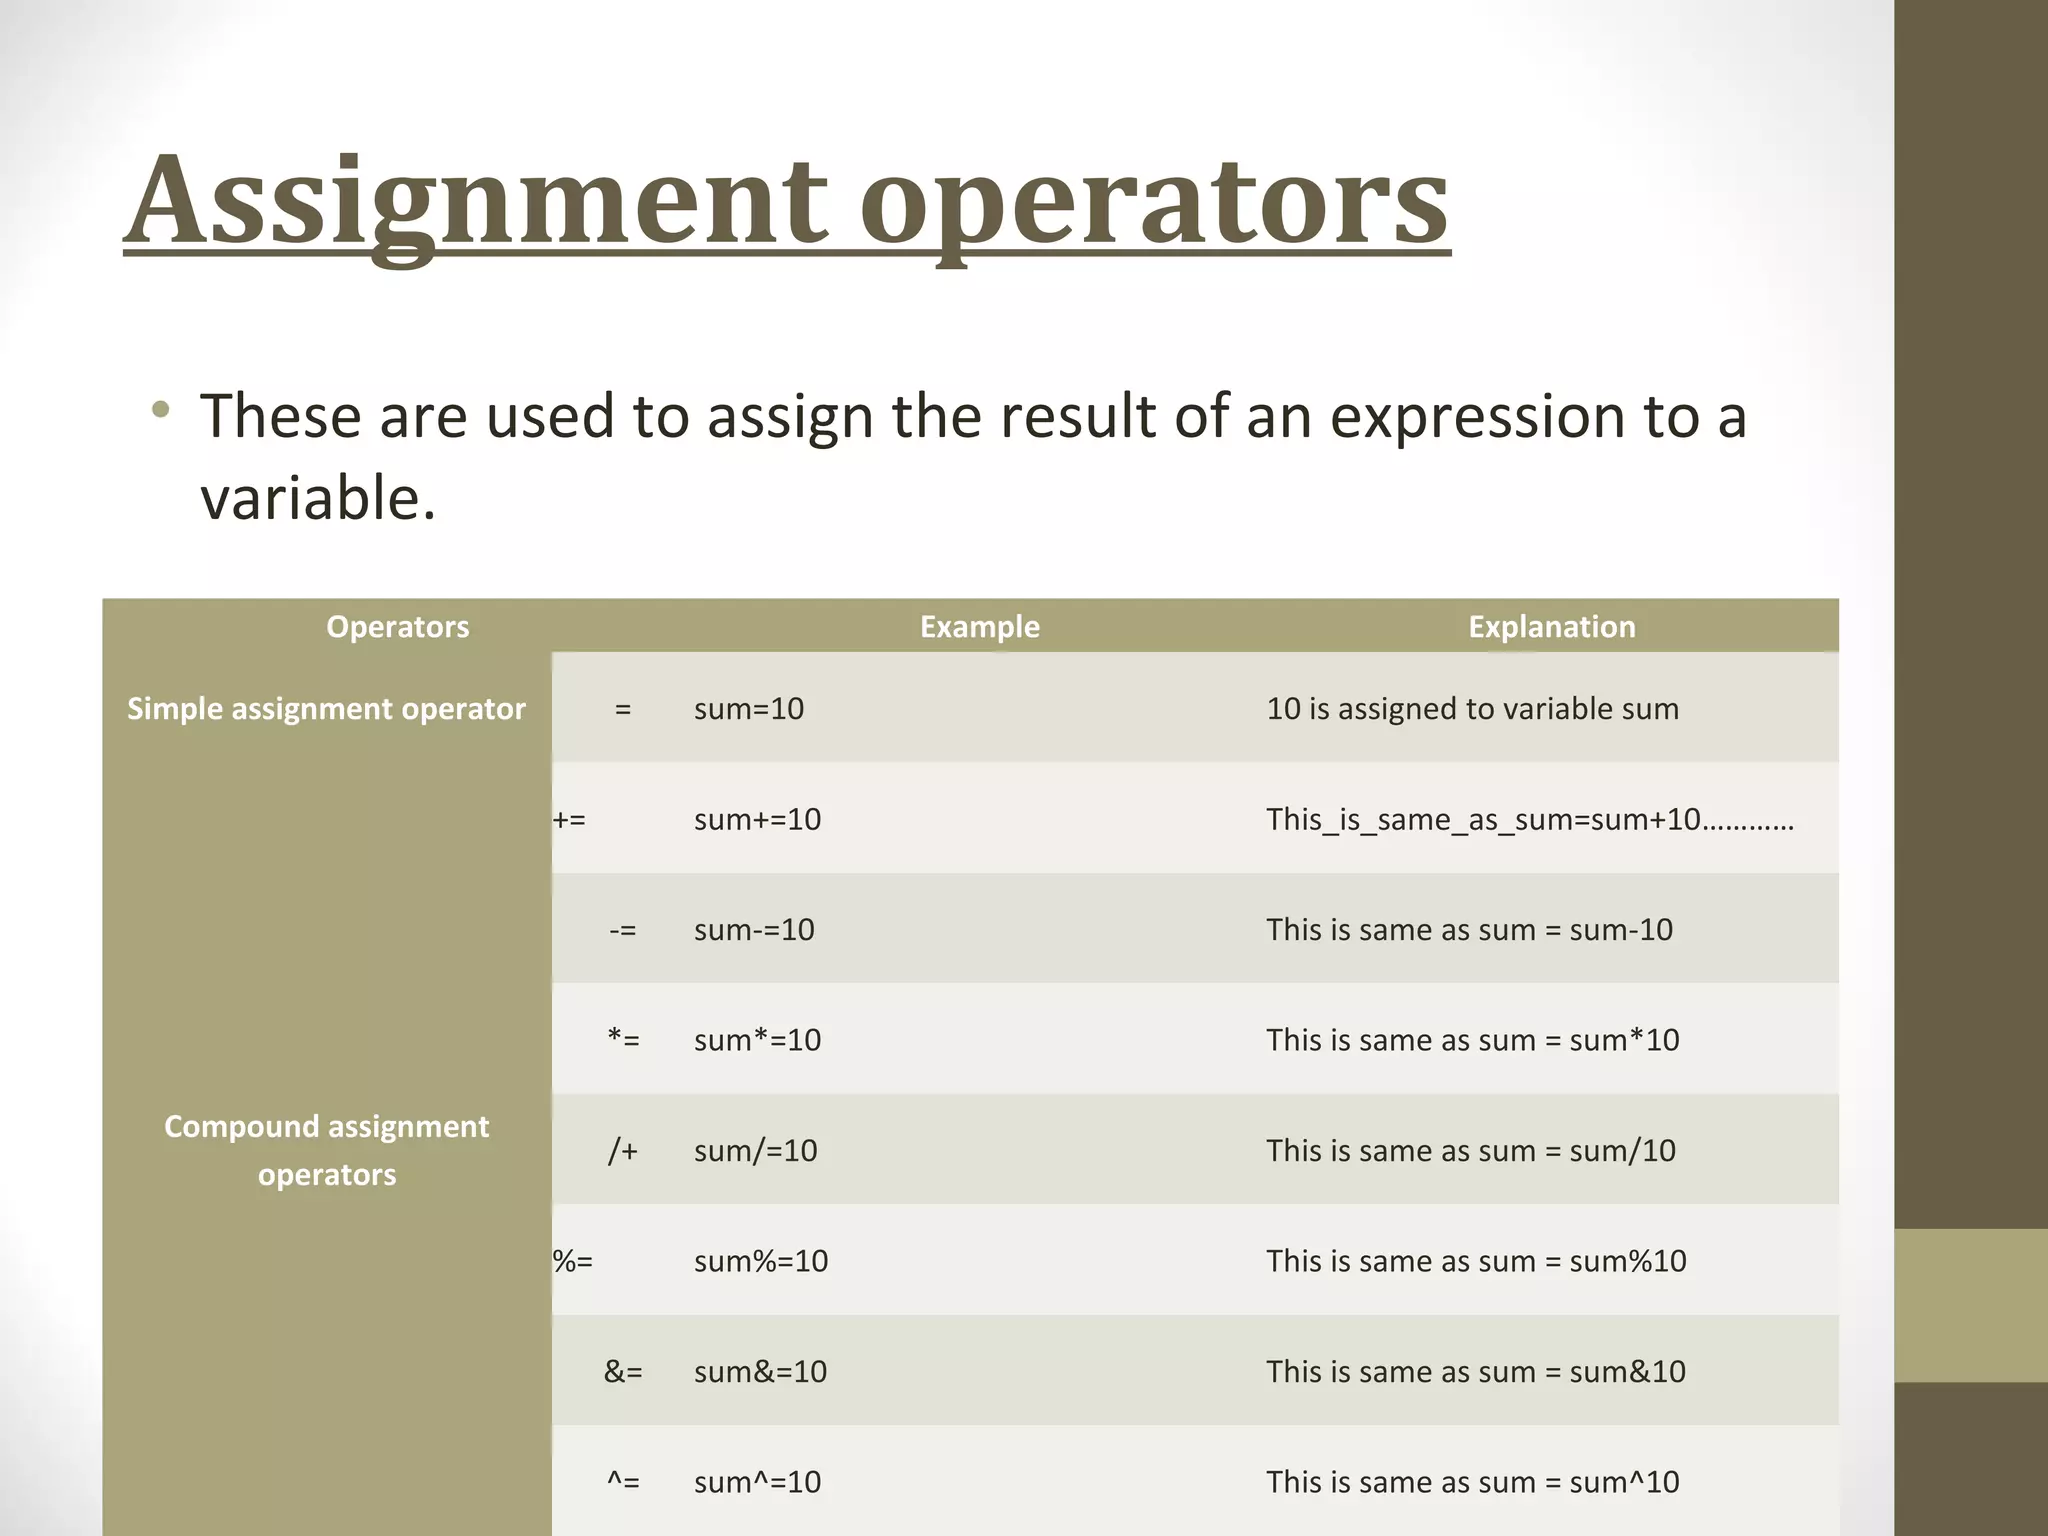Click 'This is same as sum = sum*10'

coord(1473,1040)
